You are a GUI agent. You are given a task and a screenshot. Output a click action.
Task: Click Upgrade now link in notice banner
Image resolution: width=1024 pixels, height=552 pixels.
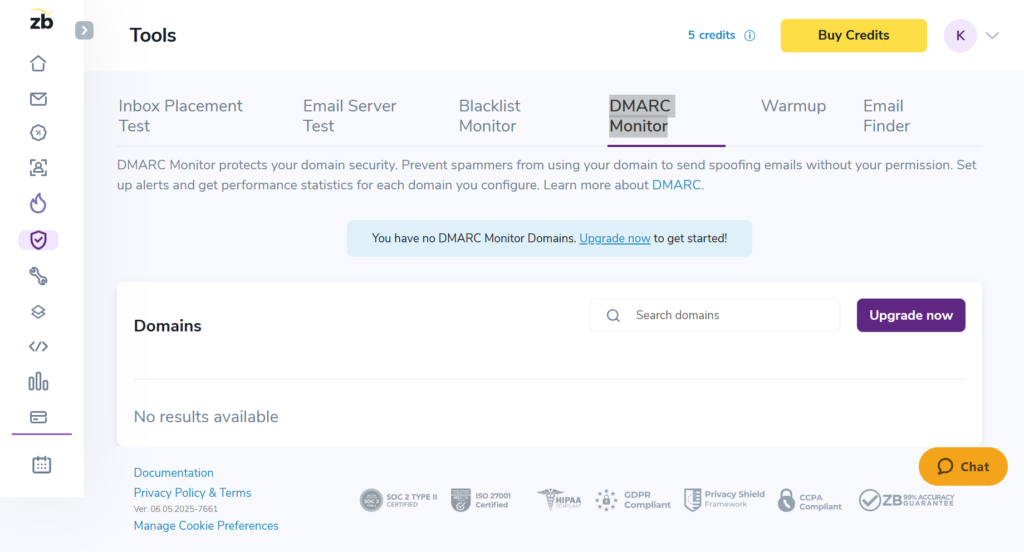point(615,238)
